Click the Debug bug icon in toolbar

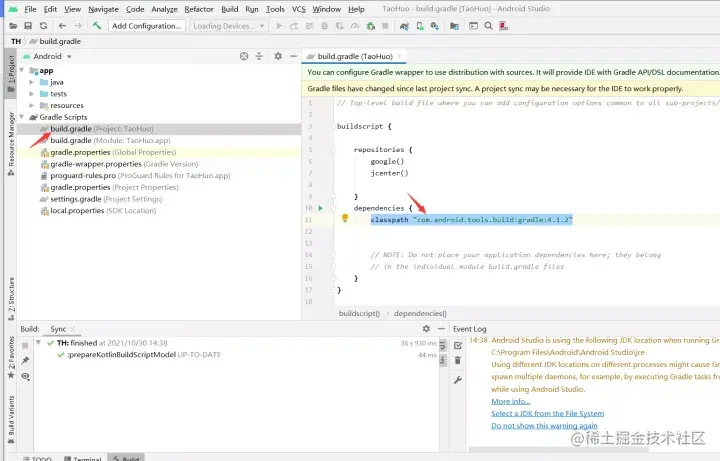coord(324,26)
